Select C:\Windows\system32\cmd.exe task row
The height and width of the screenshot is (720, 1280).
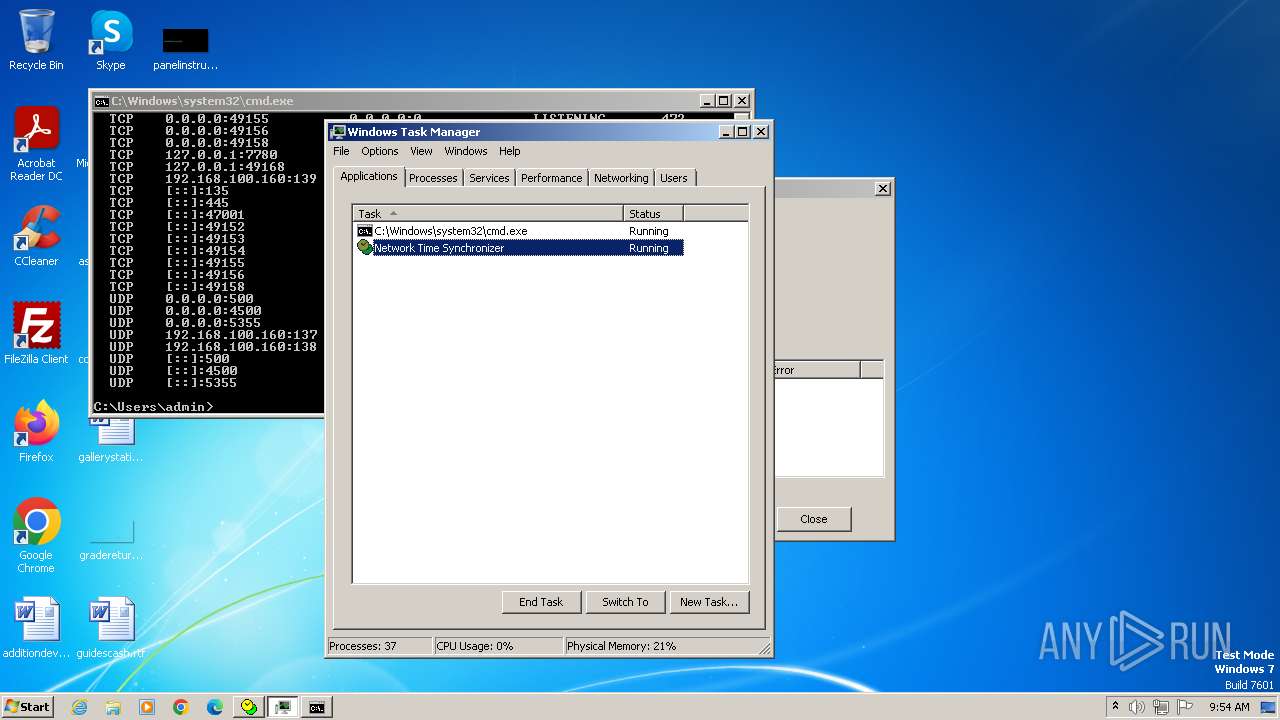[x=519, y=231]
